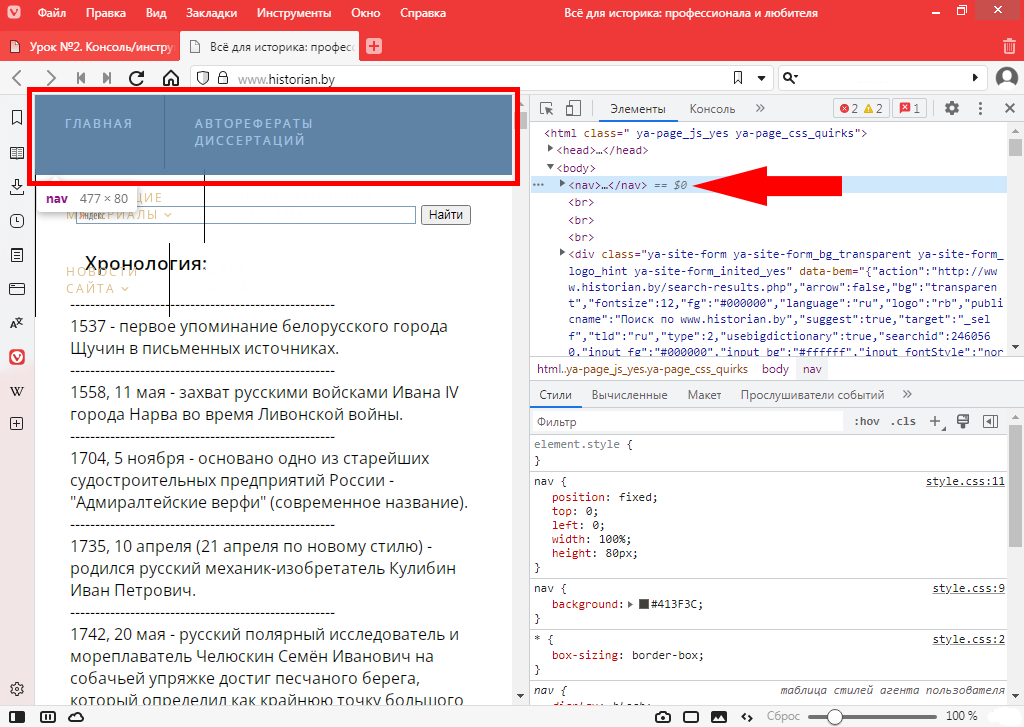Click the style.css:11 source link
This screenshot has width=1024, height=727.
click(x=964, y=481)
